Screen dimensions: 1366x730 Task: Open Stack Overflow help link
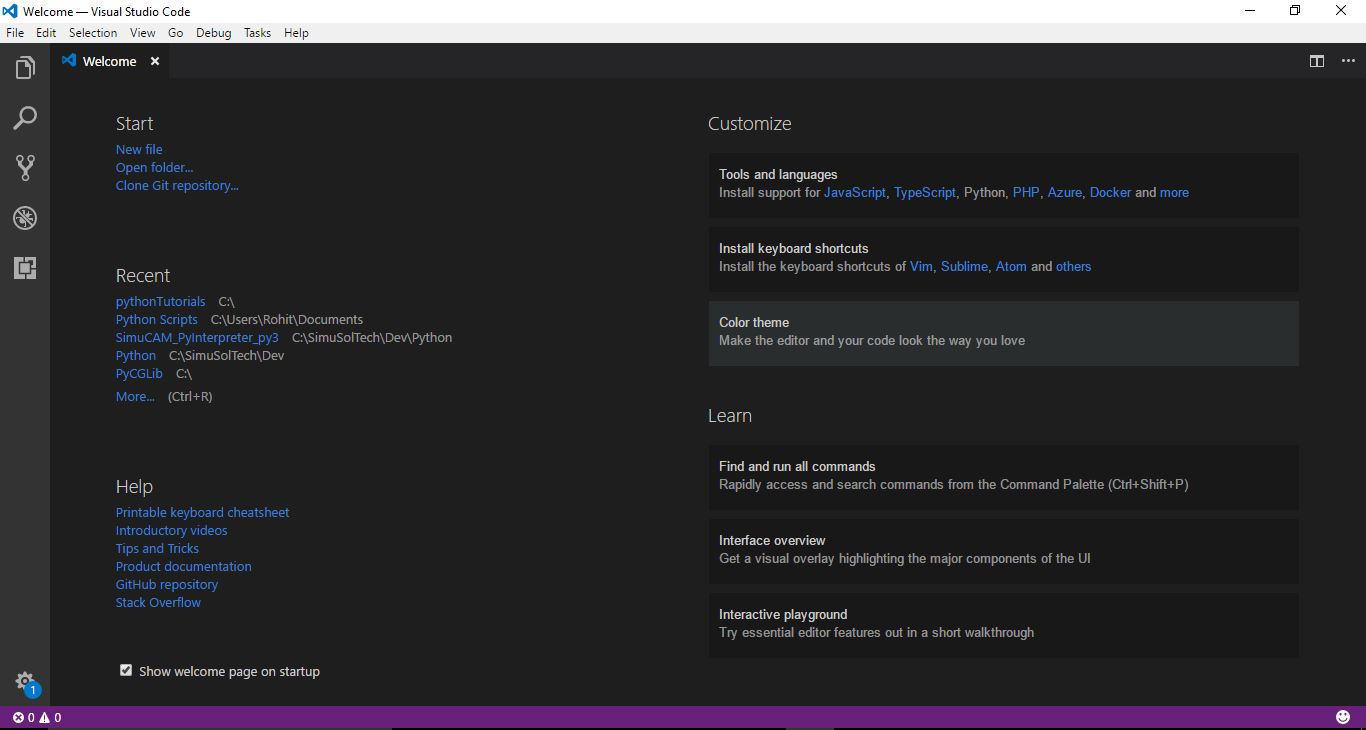pyautogui.click(x=158, y=602)
